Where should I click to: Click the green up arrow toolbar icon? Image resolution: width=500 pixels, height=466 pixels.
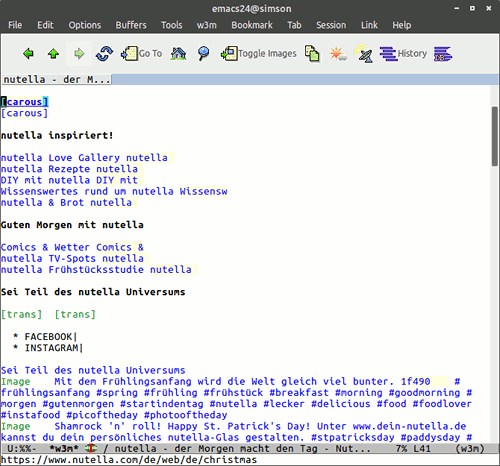coord(53,53)
